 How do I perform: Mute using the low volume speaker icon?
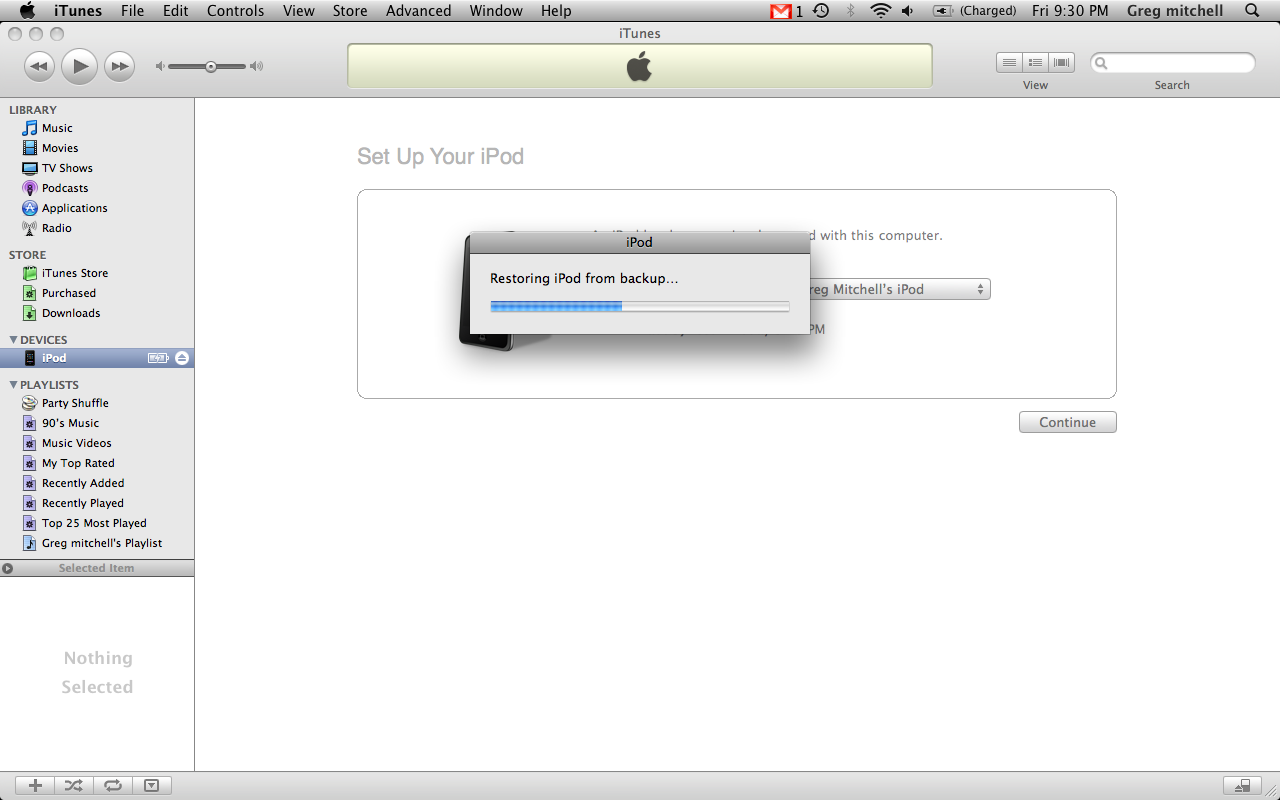(x=159, y=67)
